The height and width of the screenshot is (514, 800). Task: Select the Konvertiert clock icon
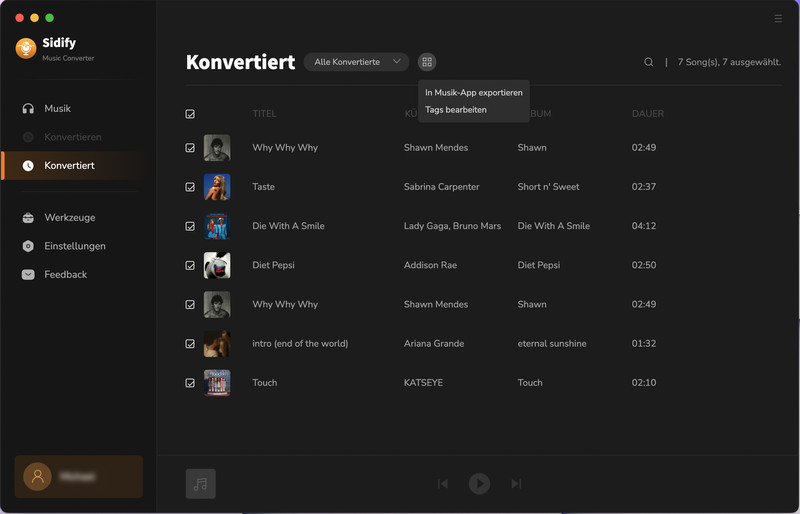[x=28, y=166]
